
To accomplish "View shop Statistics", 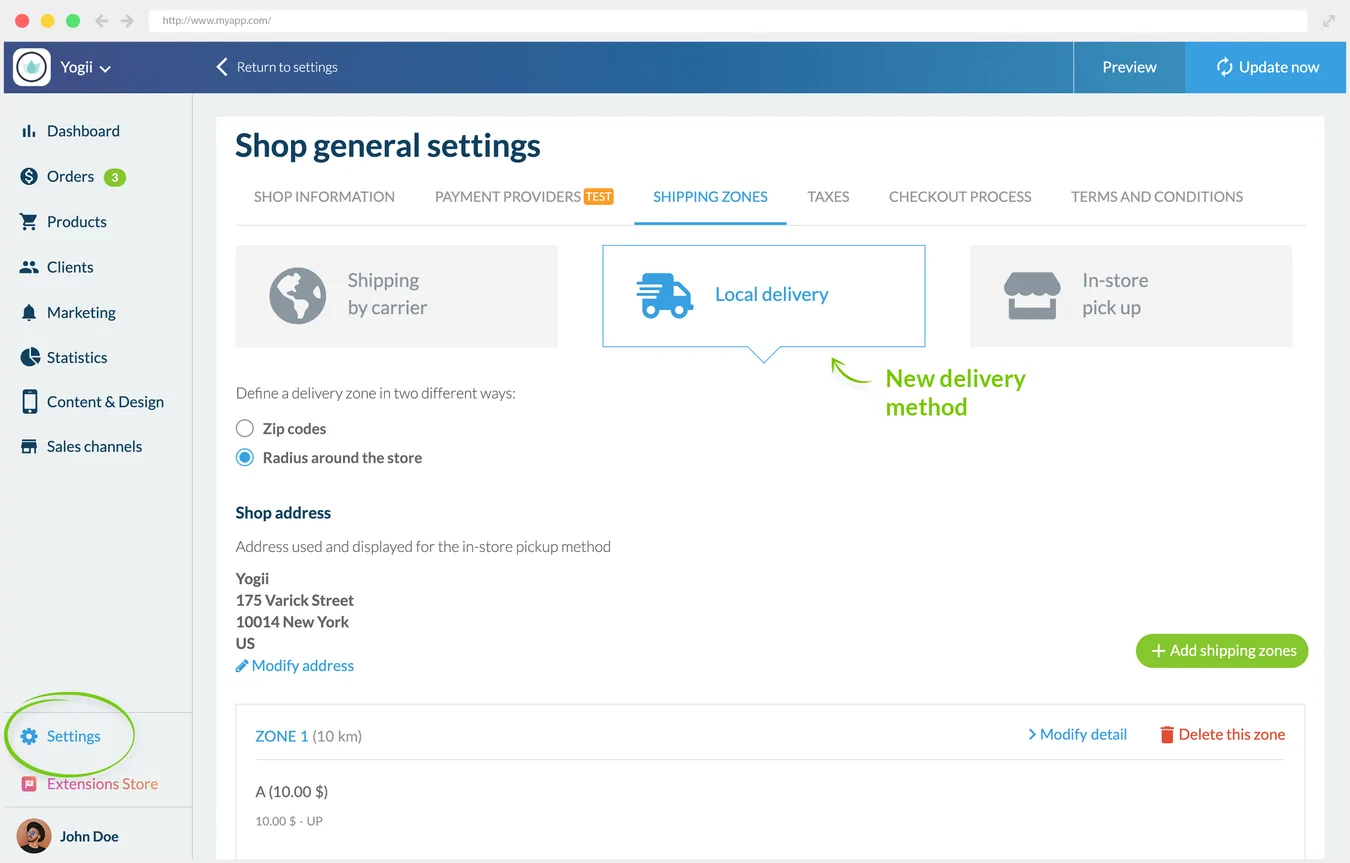I will pyautogui.click(x=77, y=357).
